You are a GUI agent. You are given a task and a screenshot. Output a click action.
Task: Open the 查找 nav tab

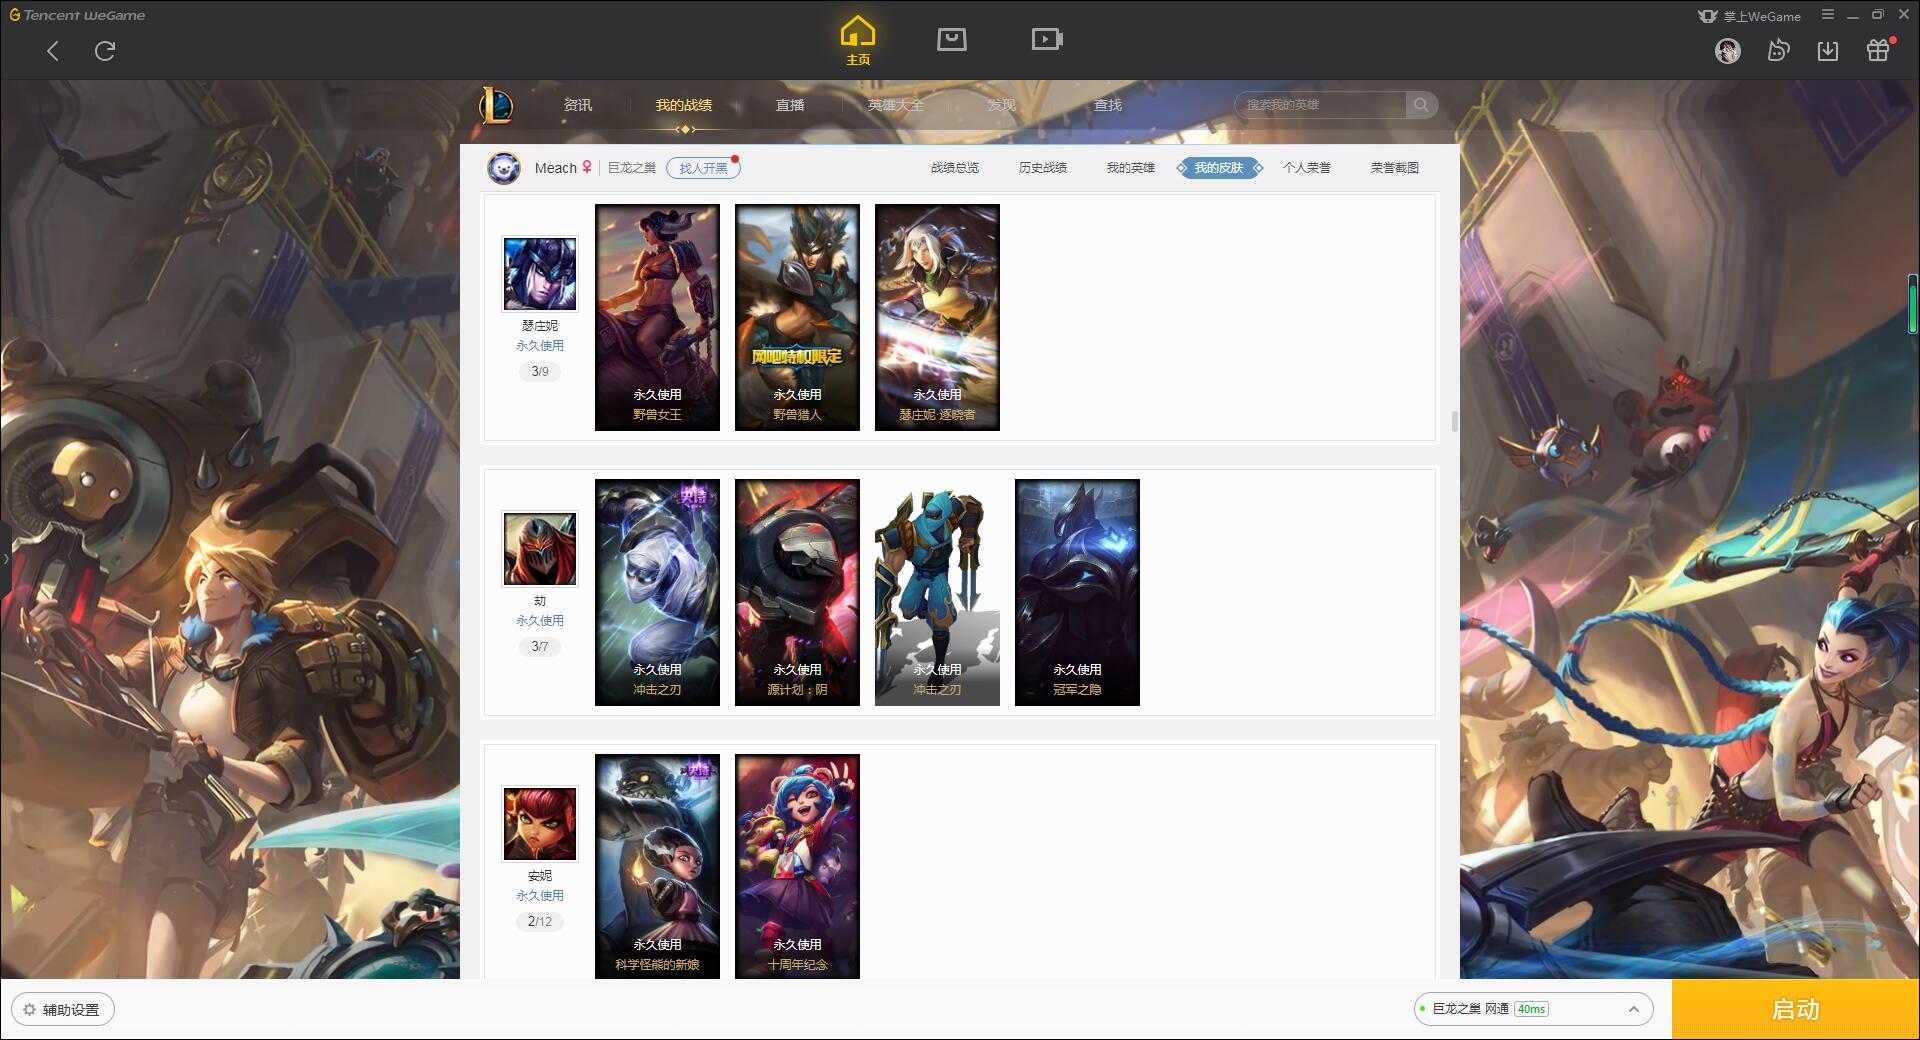1108,105
